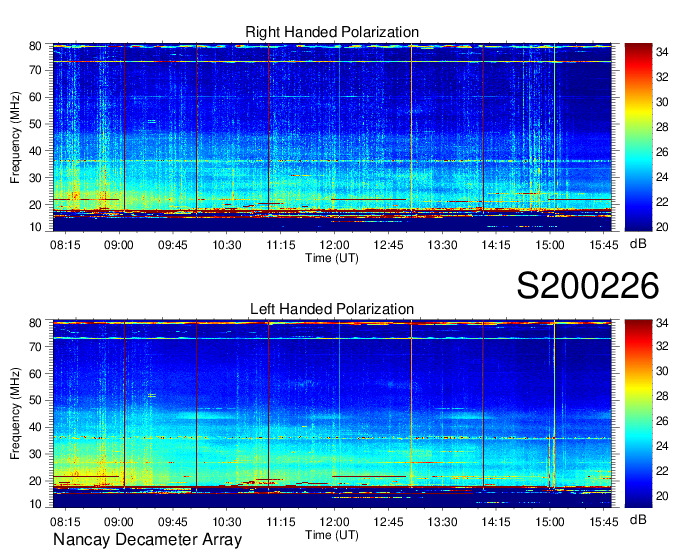680x552 pixels.
Task: Click the left-handed spectrogram plot
Action: coord(332,414)
